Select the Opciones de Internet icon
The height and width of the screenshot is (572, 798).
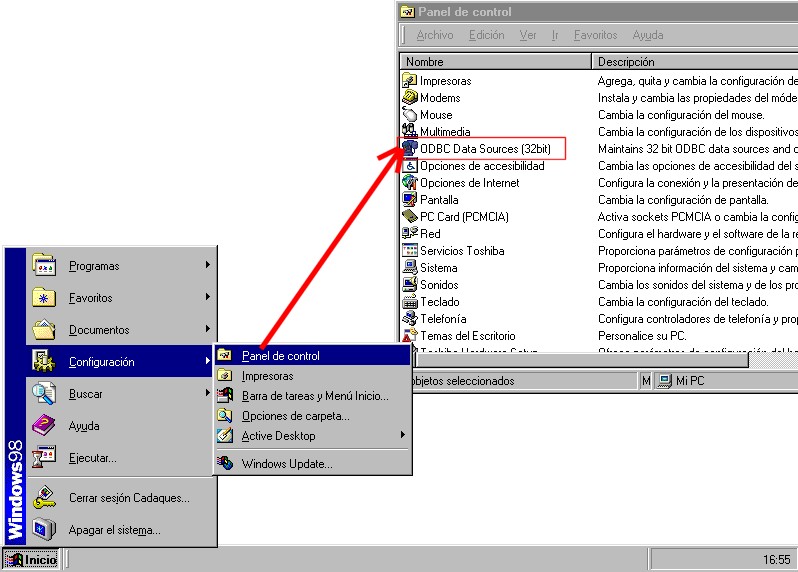pos(409,182)
